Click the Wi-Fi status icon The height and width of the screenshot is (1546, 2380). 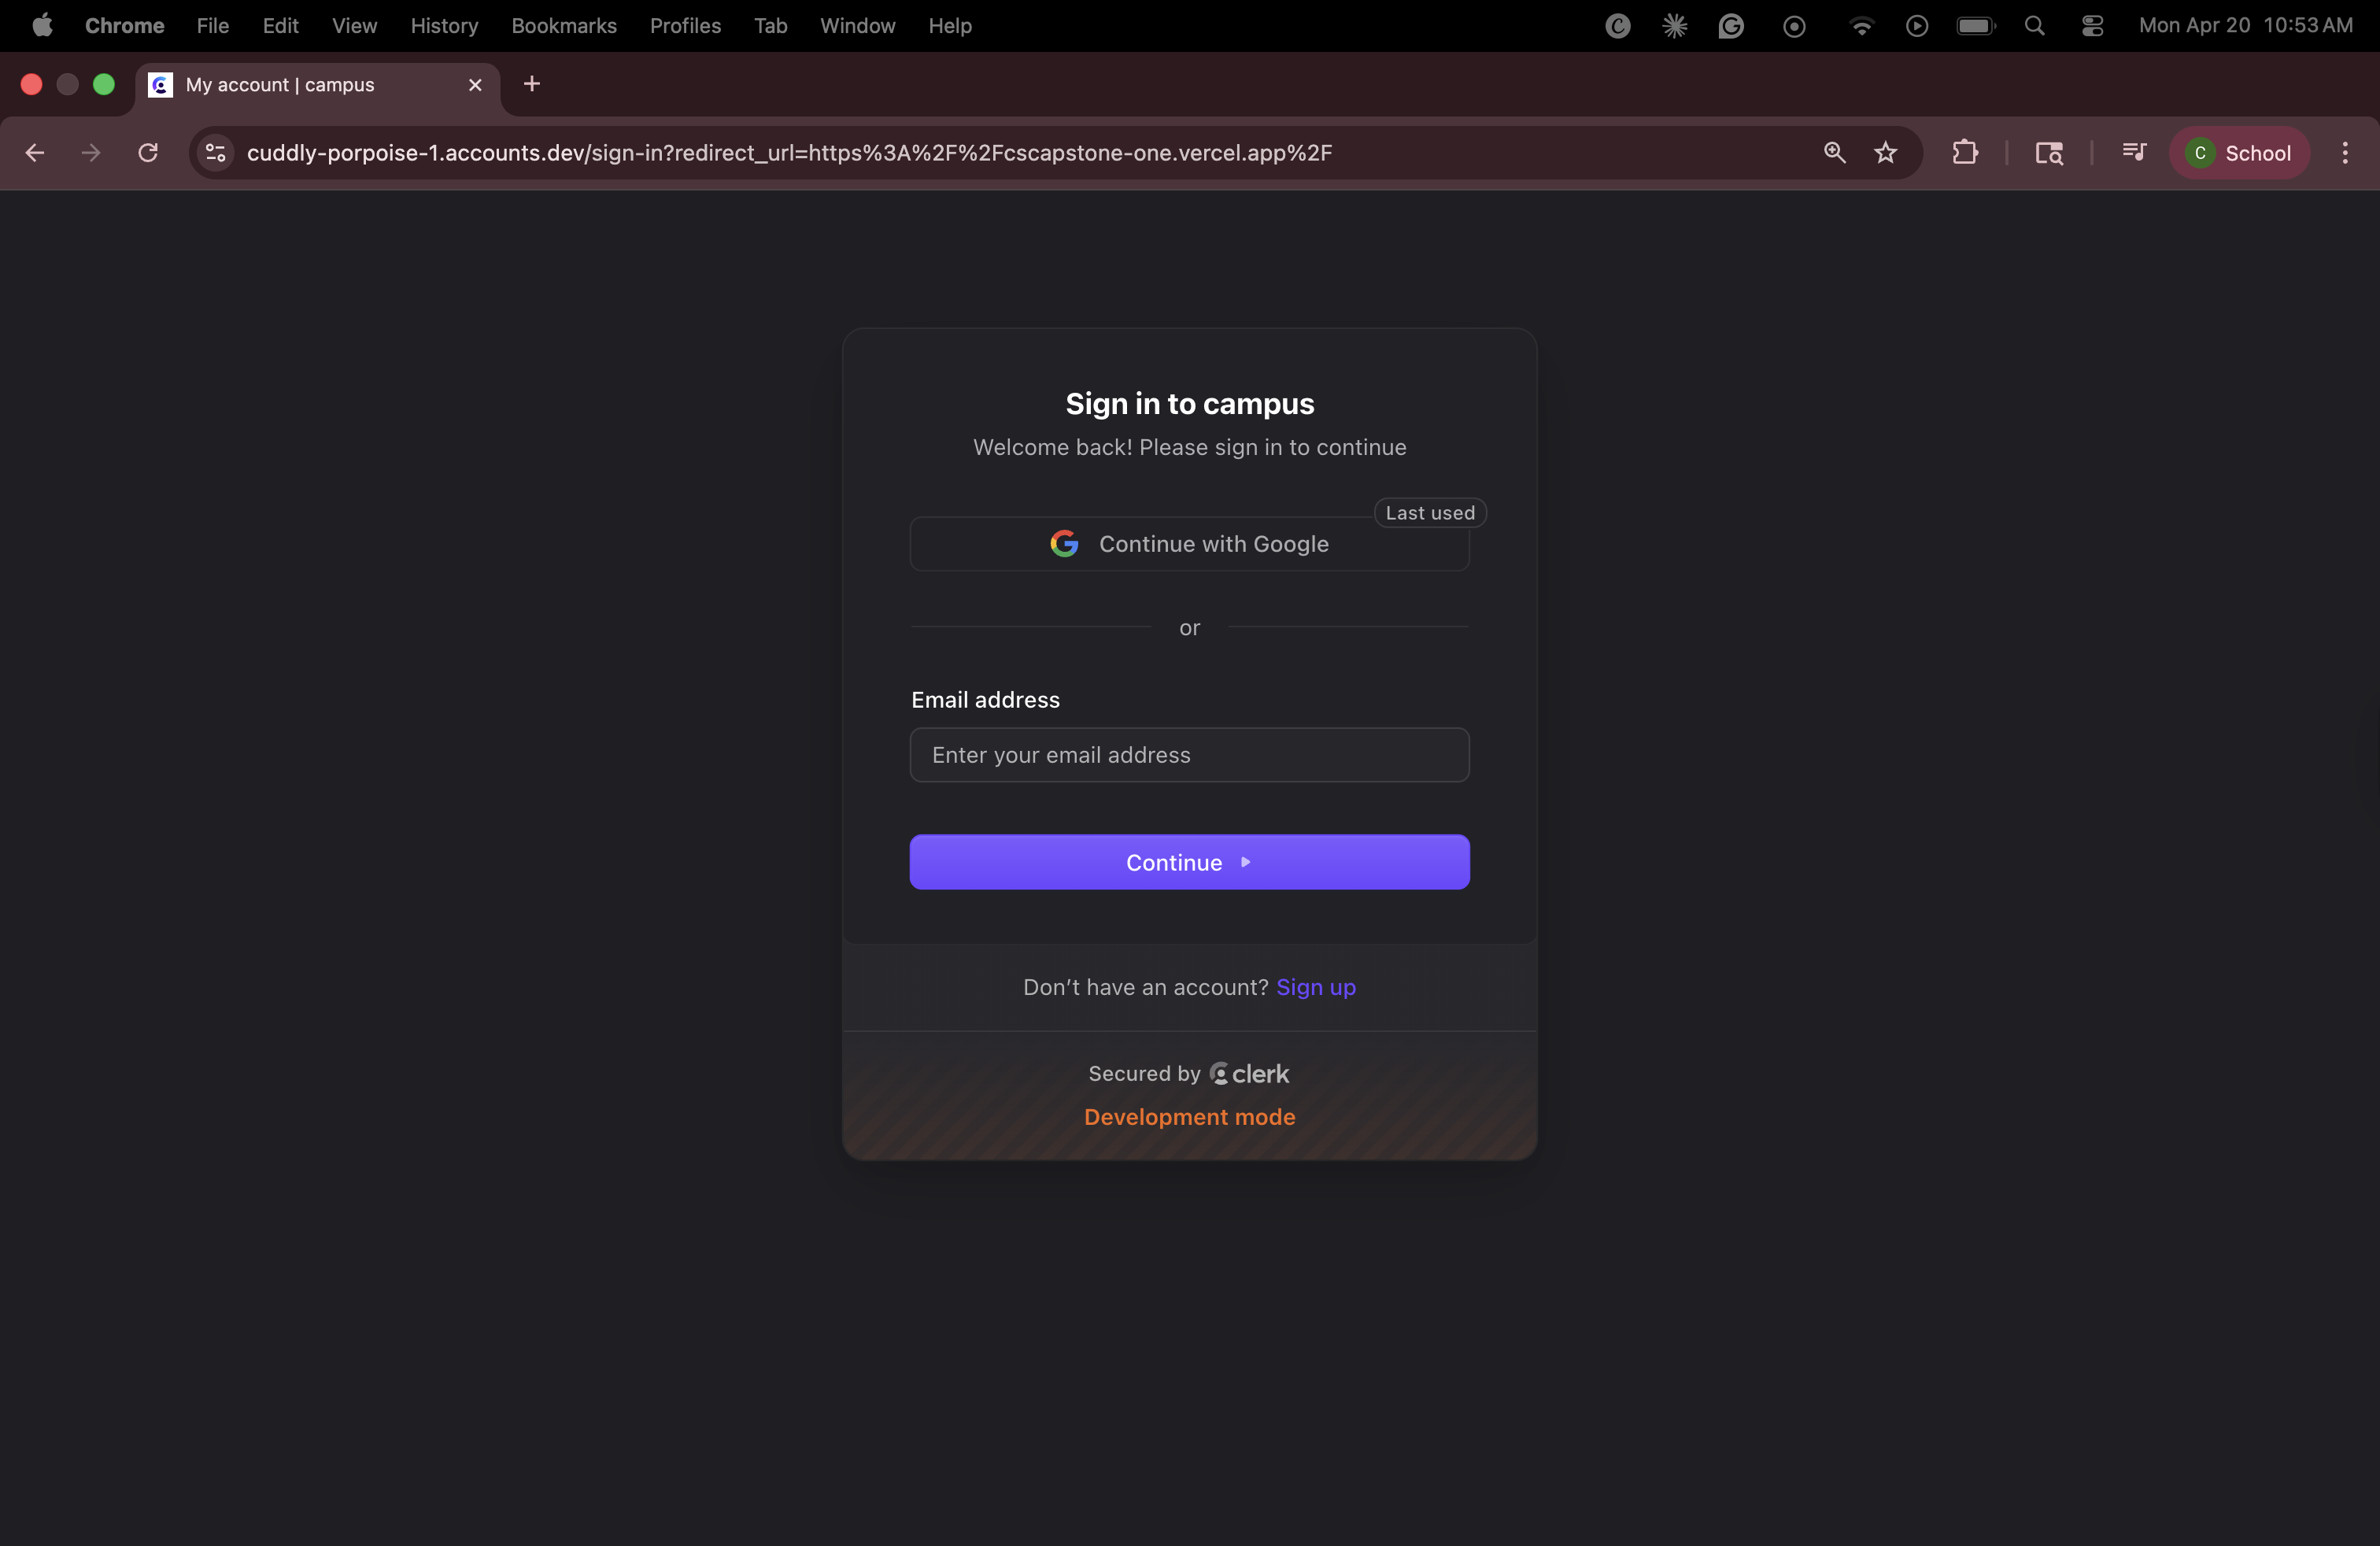click(1860, 26)
